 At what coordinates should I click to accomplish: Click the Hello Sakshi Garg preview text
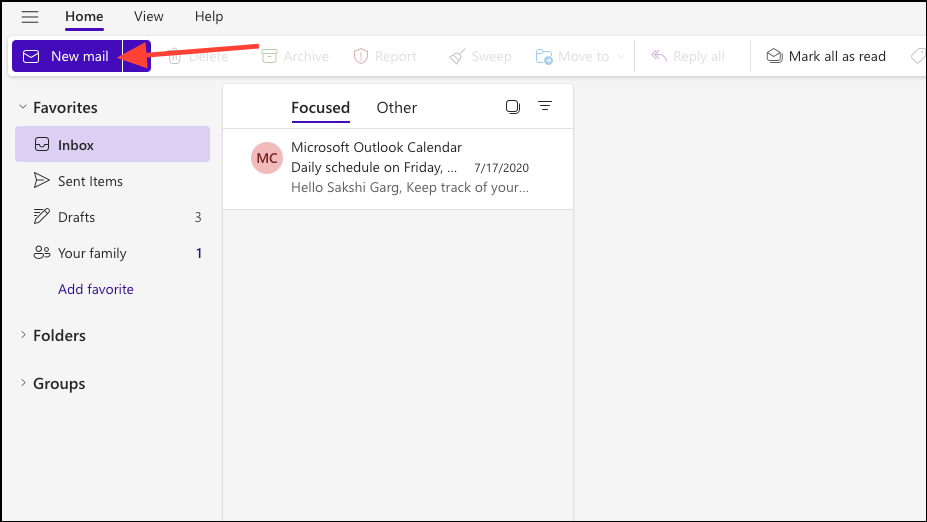click(x=410, y=187)
